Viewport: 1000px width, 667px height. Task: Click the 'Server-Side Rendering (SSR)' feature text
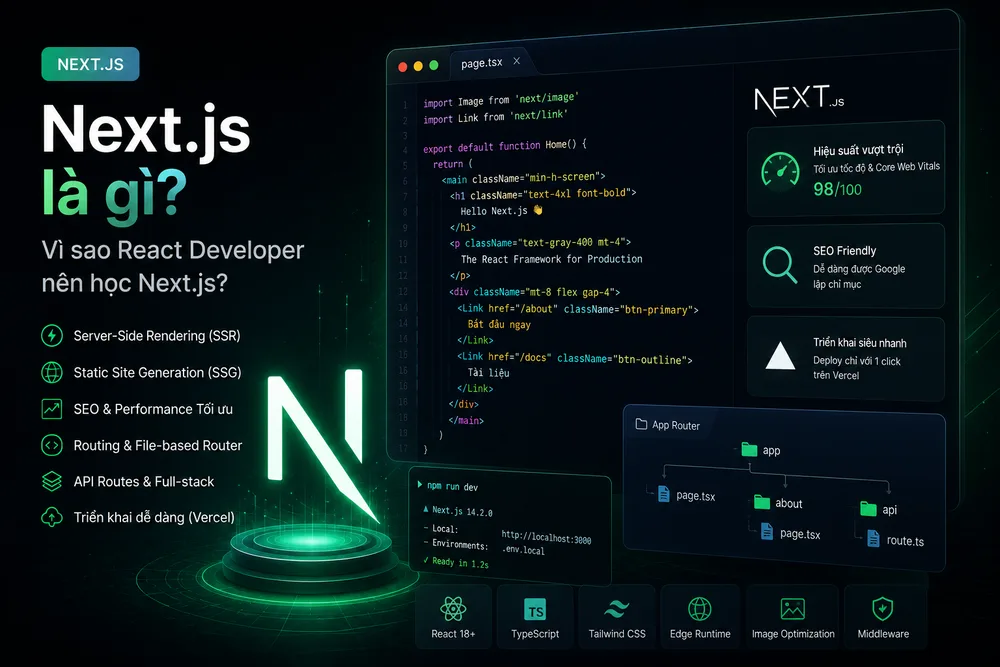click(157, 335)
